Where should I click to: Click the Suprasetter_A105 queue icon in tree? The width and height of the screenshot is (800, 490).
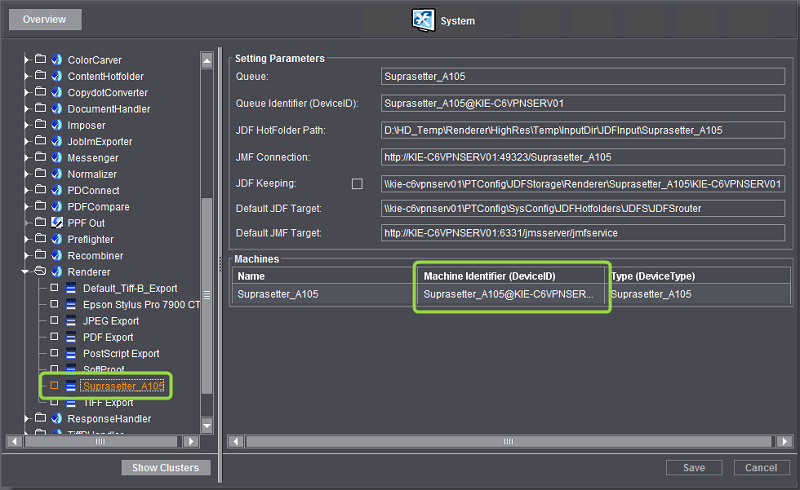(71, 386)
